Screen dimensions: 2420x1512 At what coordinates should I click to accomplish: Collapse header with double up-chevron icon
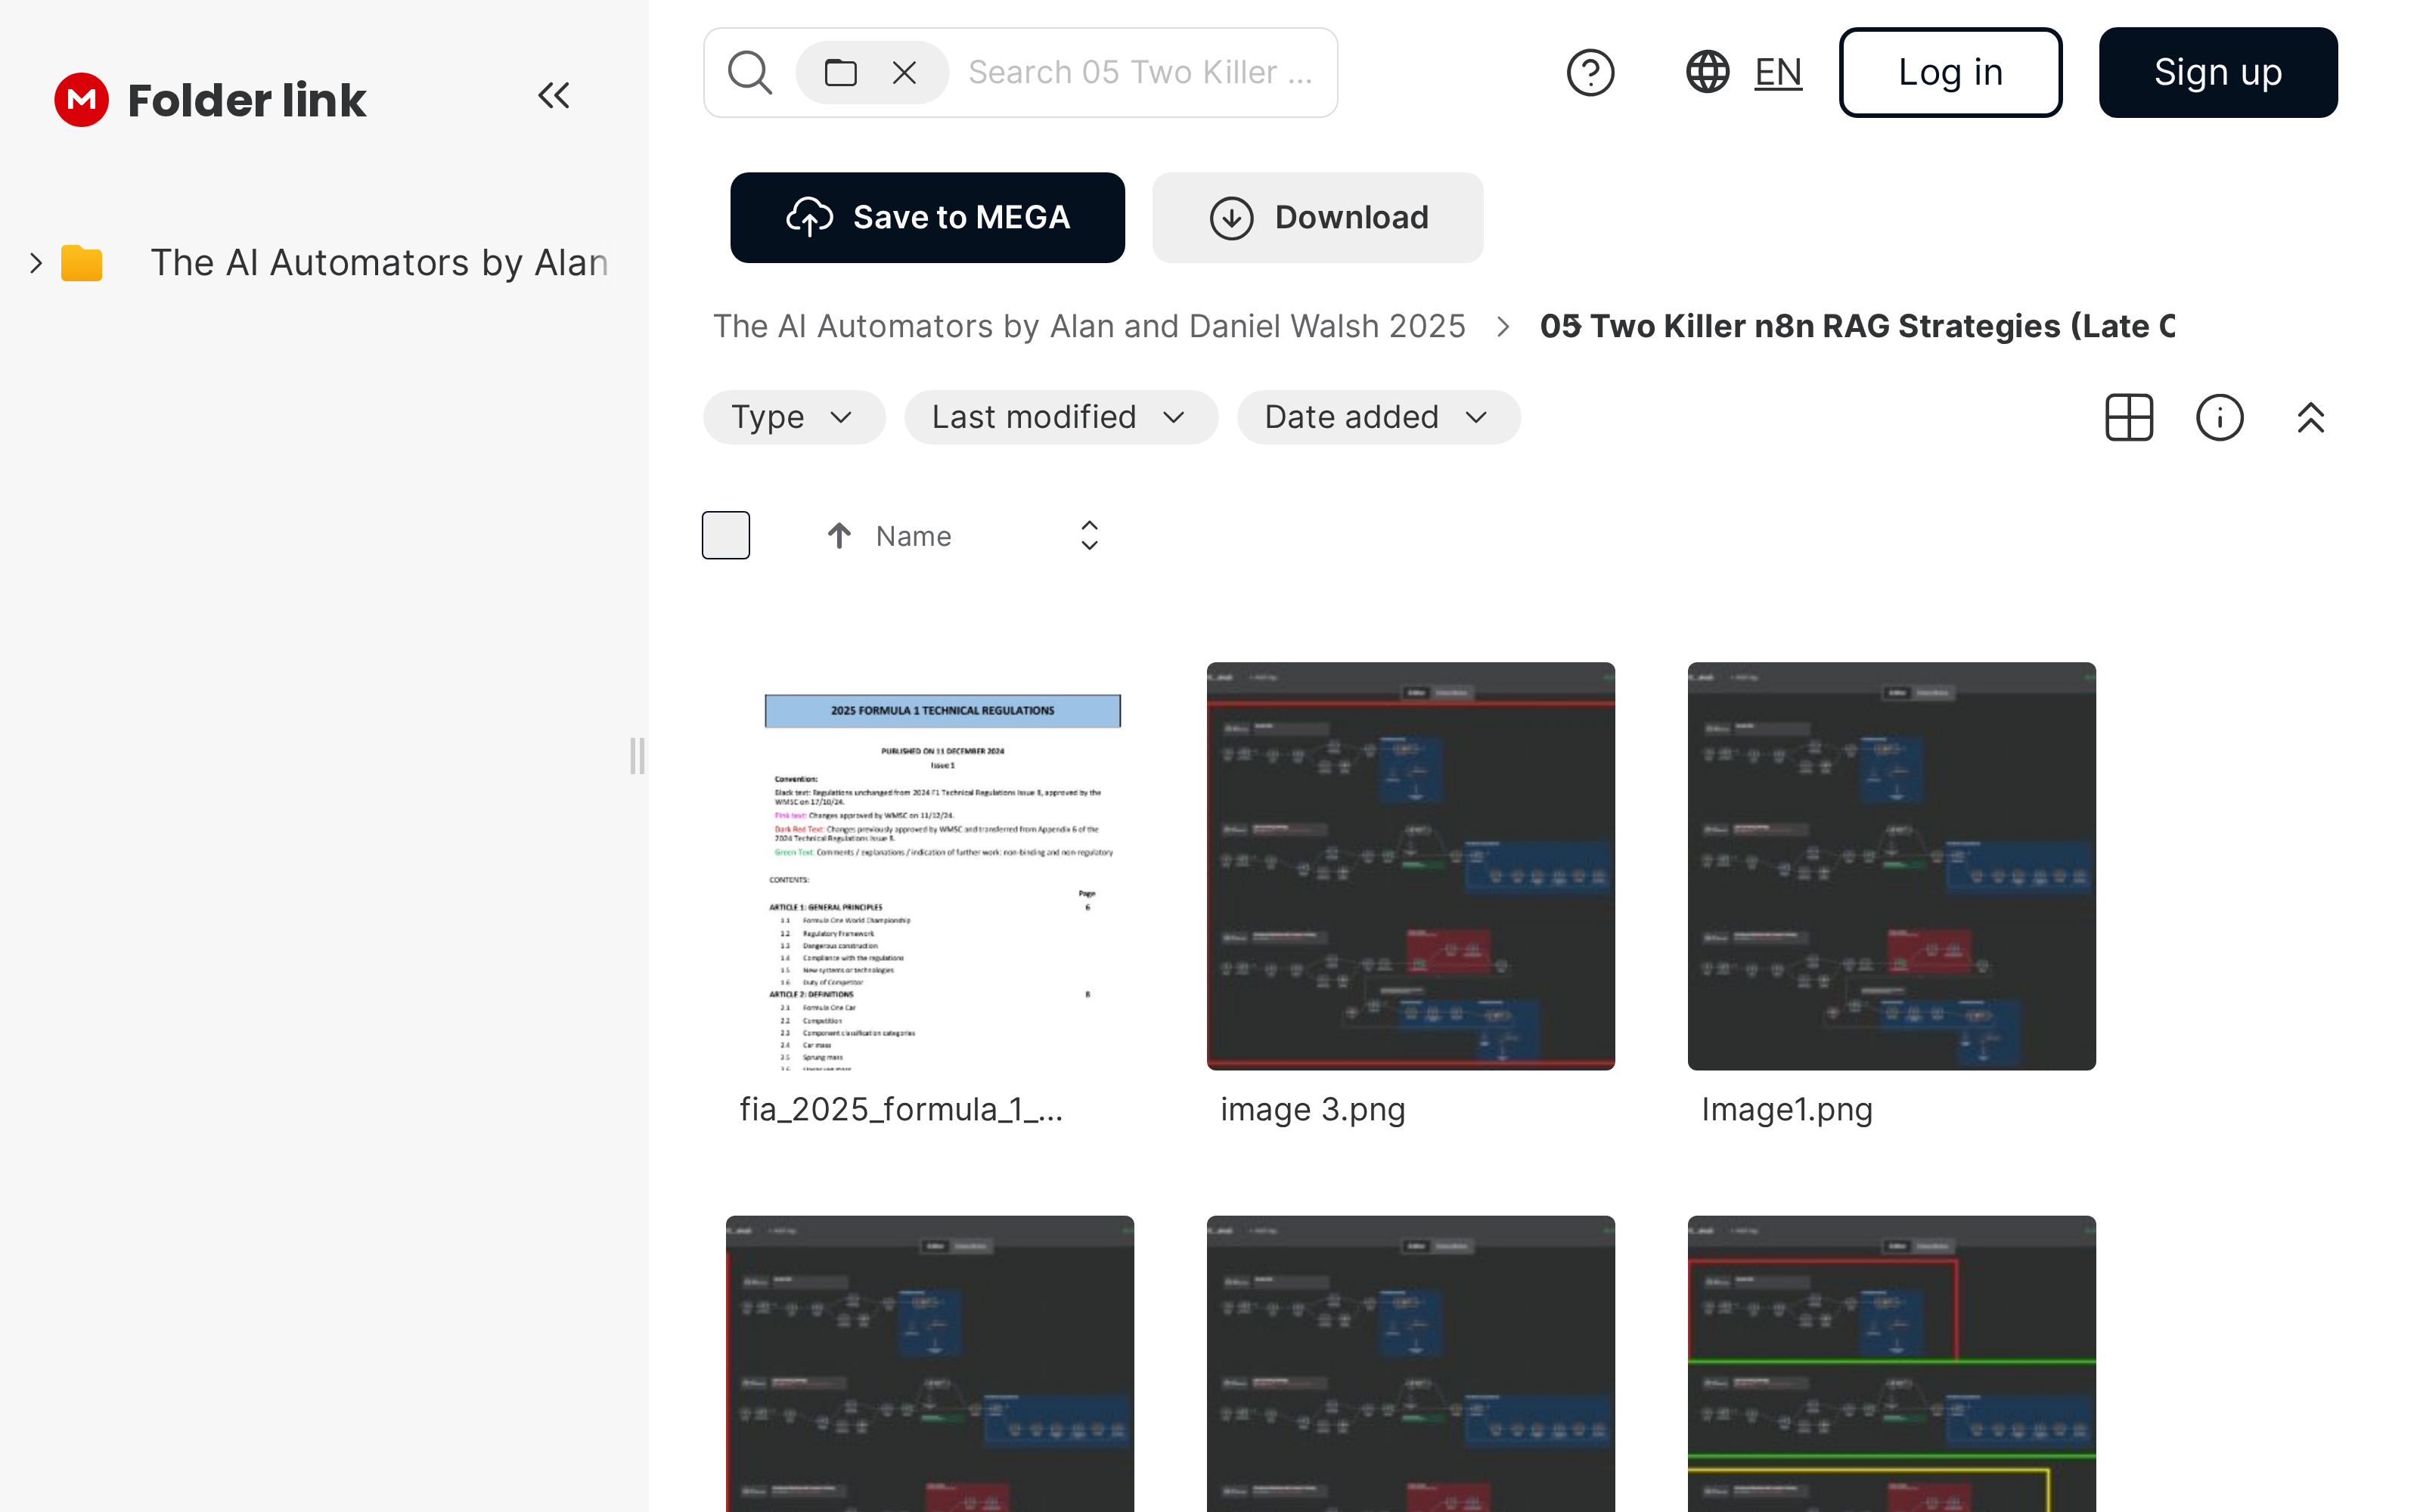[x=2310, y=417]
